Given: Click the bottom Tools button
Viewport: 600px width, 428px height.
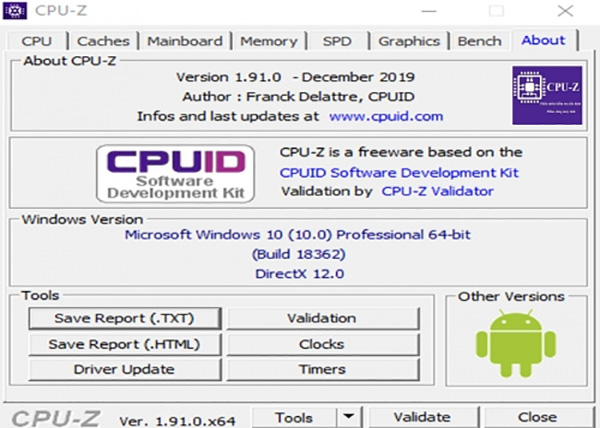Looking at the screenshot, I should 294,418.
